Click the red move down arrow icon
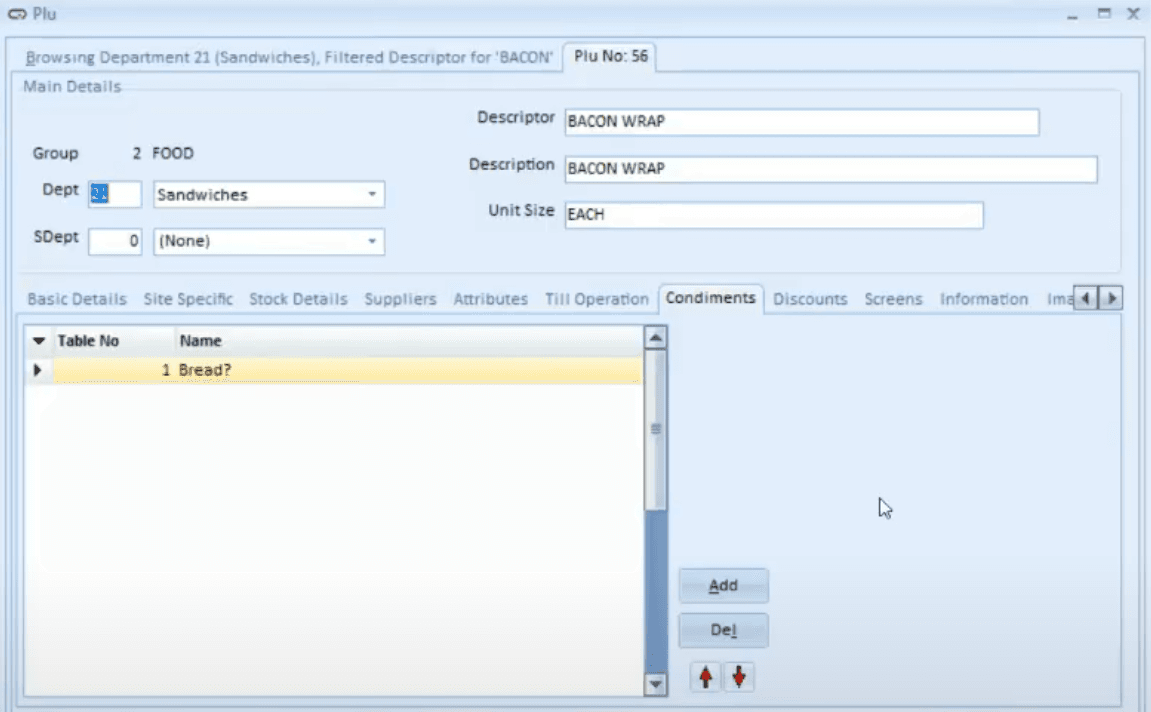Image resolution: width=1151 pixels, height=712 pixels. pyautogui.click(x=739, y=678)
